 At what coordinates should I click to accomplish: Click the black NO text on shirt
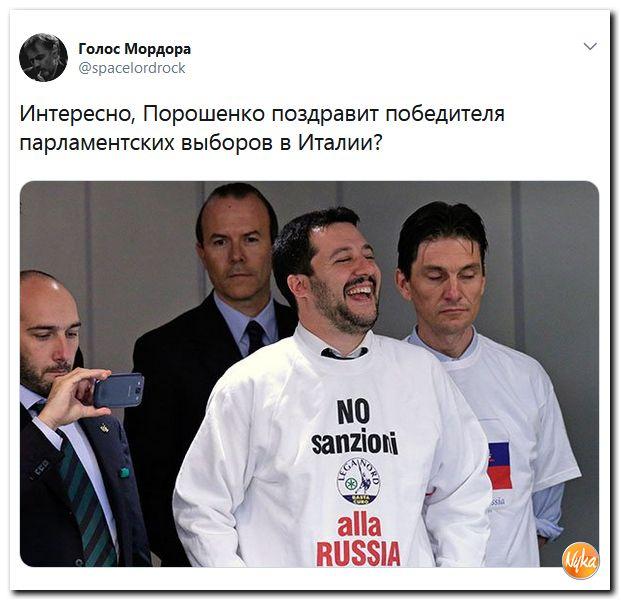[353, 412]
